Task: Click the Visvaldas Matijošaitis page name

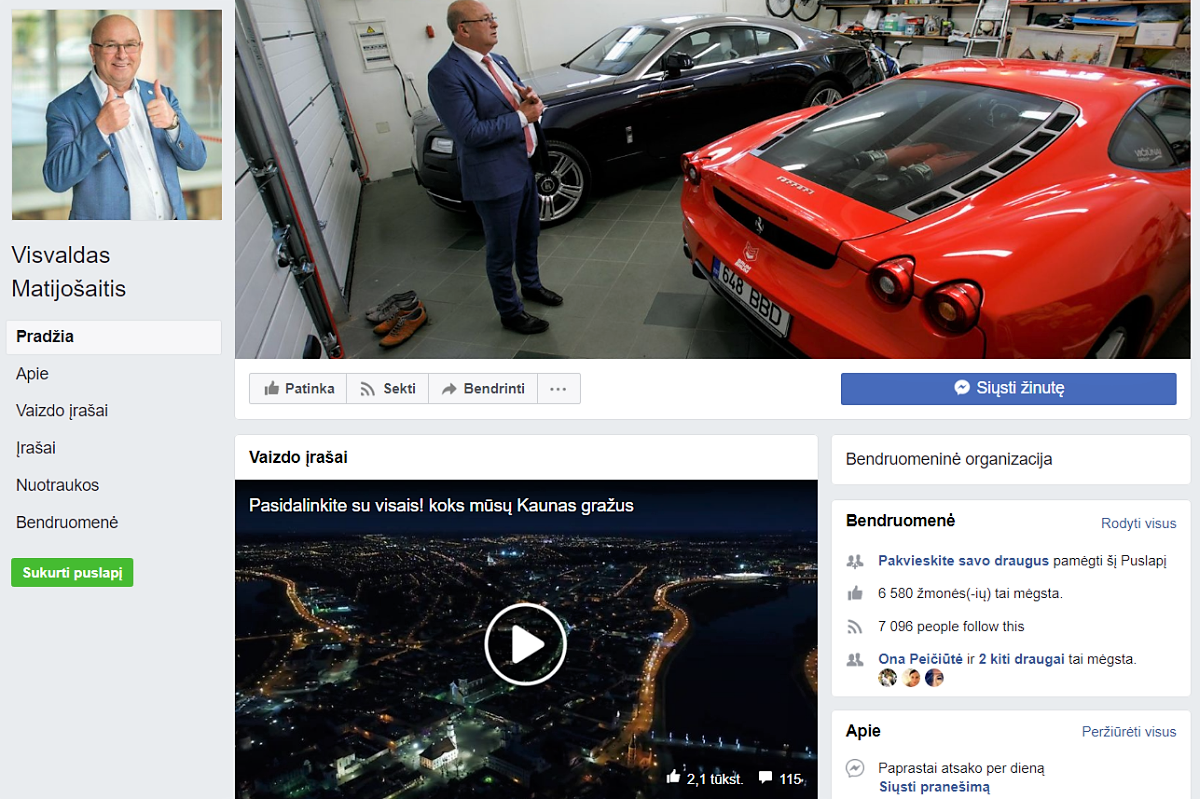Action: pyautogui.click(x=69, y=272)
